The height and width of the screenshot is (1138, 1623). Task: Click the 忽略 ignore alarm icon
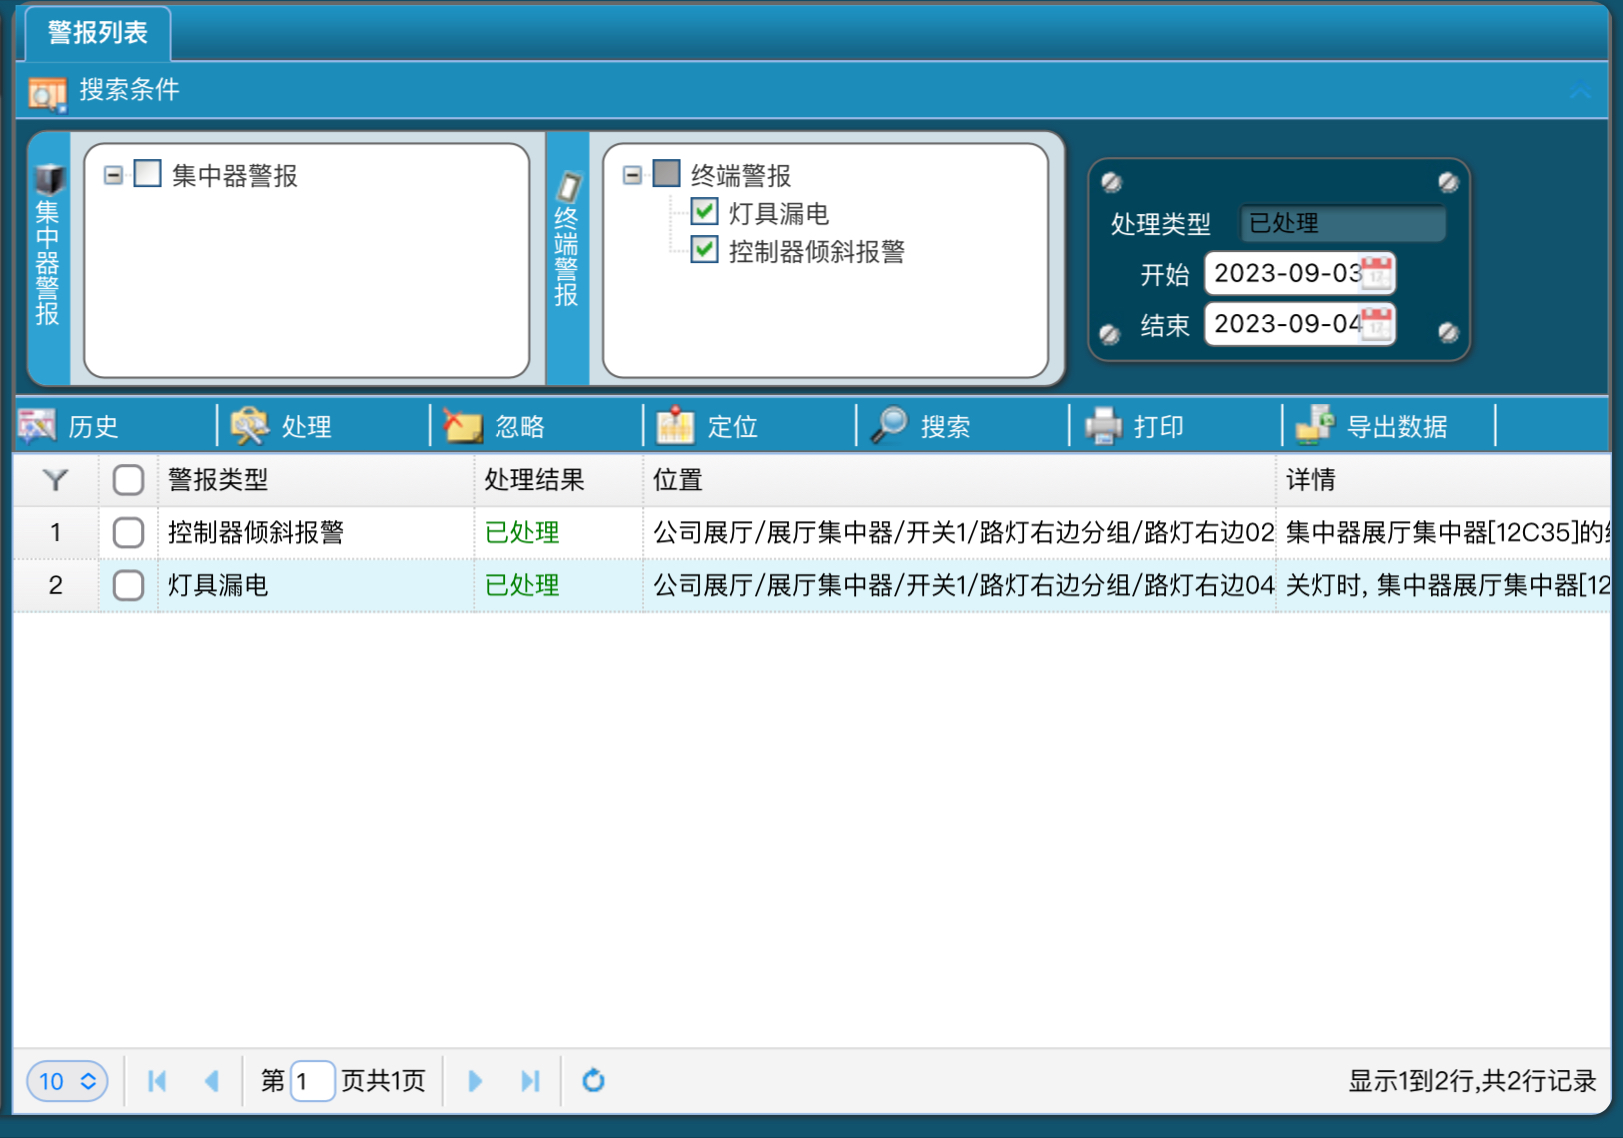[464, 425]
